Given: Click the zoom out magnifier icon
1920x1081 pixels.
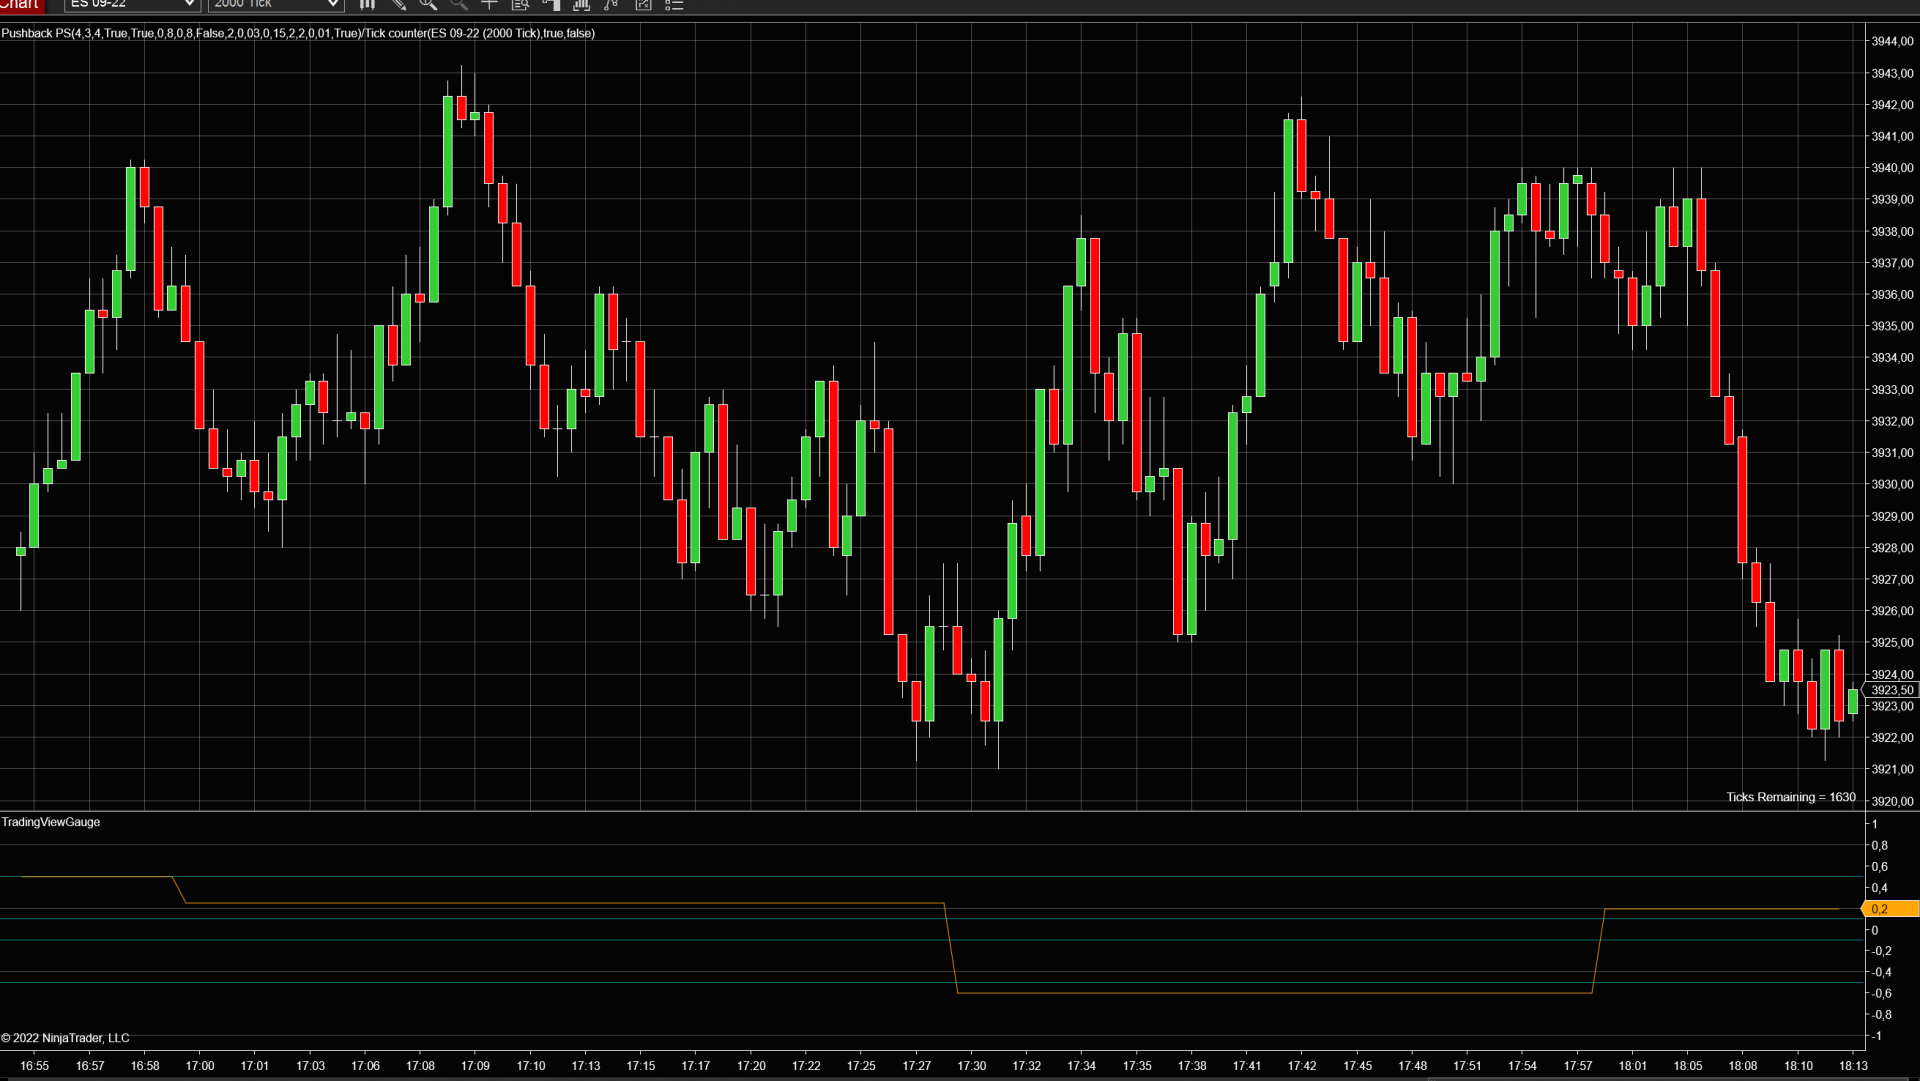Looking at the screenshot, I should [459, 5].
